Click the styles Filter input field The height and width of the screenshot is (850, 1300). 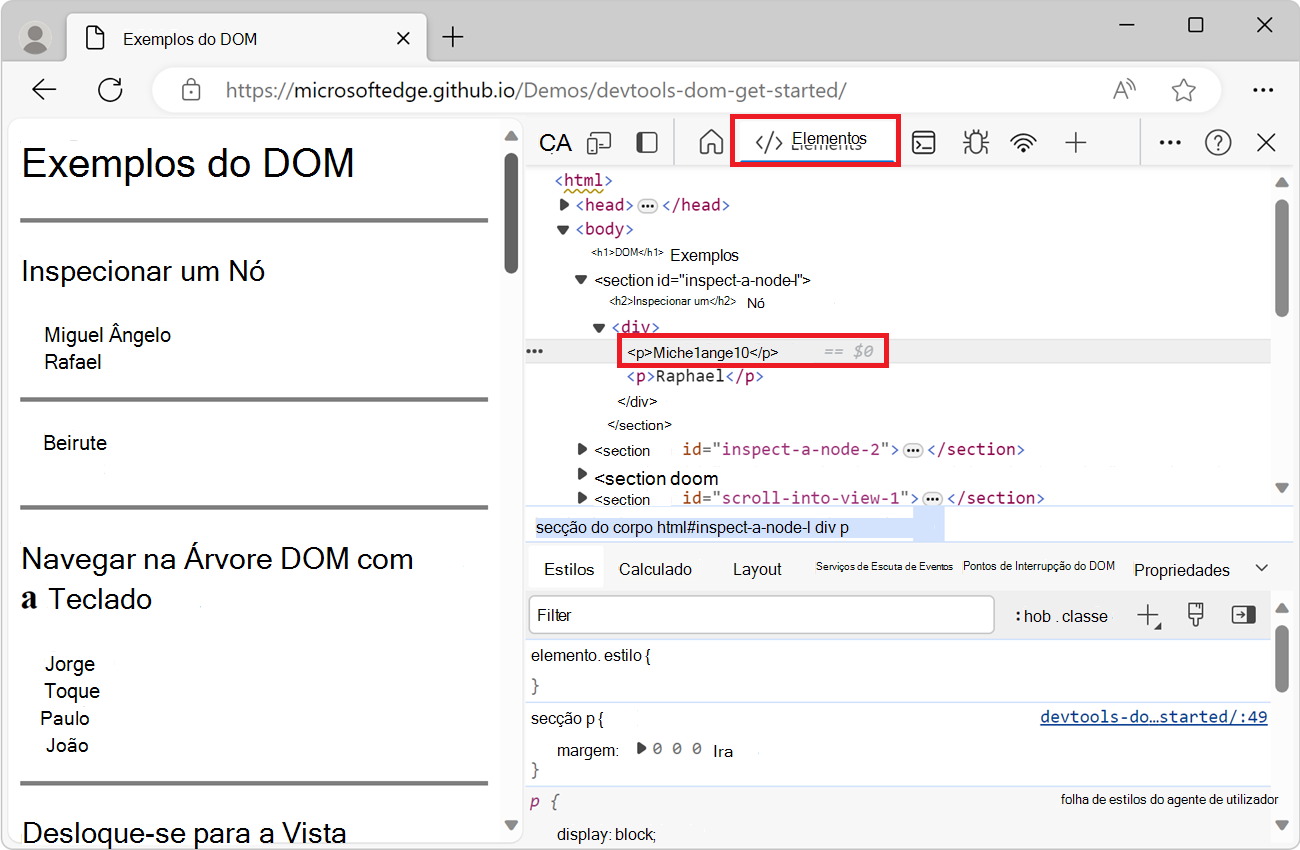click(x=761, y=615)
